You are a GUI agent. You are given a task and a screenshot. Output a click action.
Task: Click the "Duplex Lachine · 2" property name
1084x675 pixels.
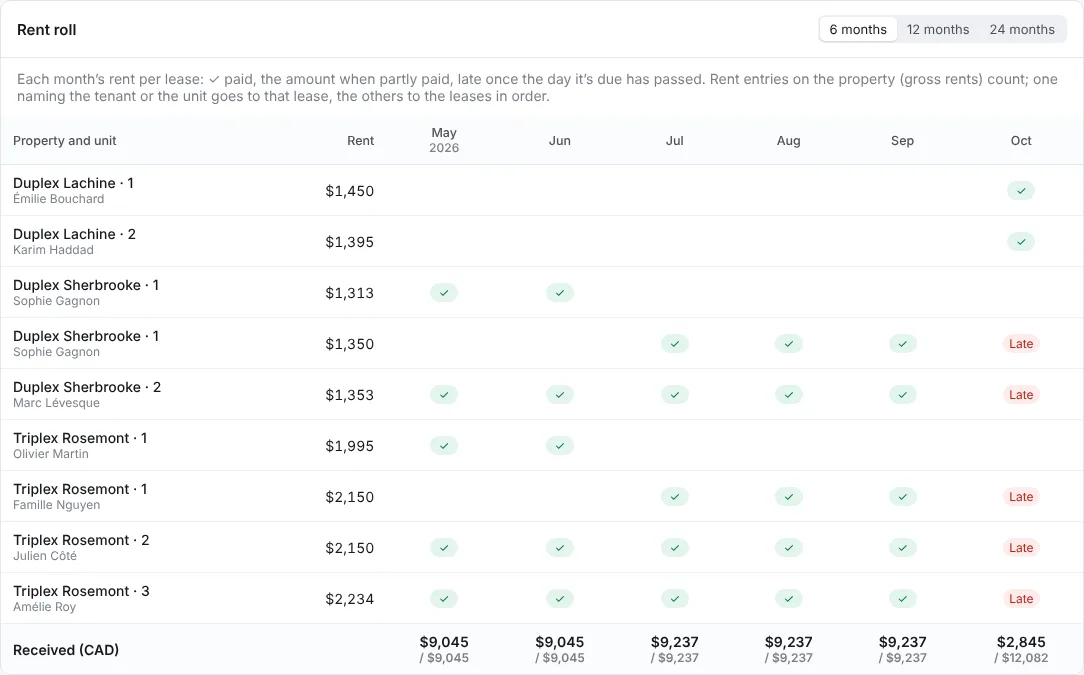75,234
